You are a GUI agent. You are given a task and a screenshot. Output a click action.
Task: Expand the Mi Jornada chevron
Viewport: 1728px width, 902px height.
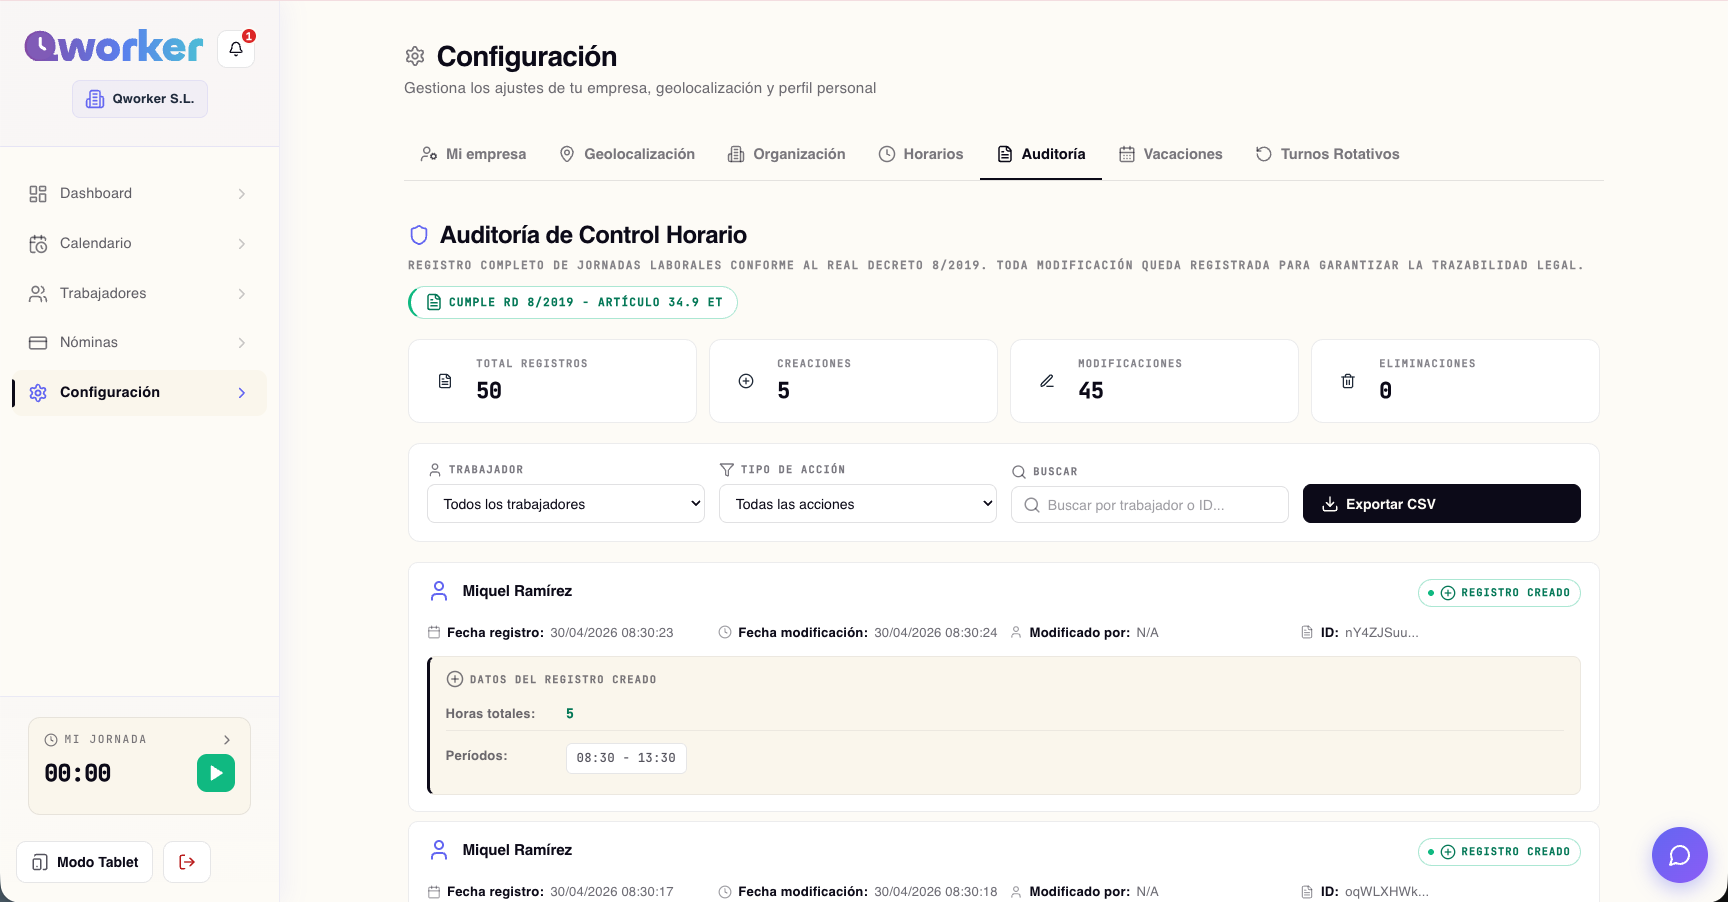click(x=227, y=740)
